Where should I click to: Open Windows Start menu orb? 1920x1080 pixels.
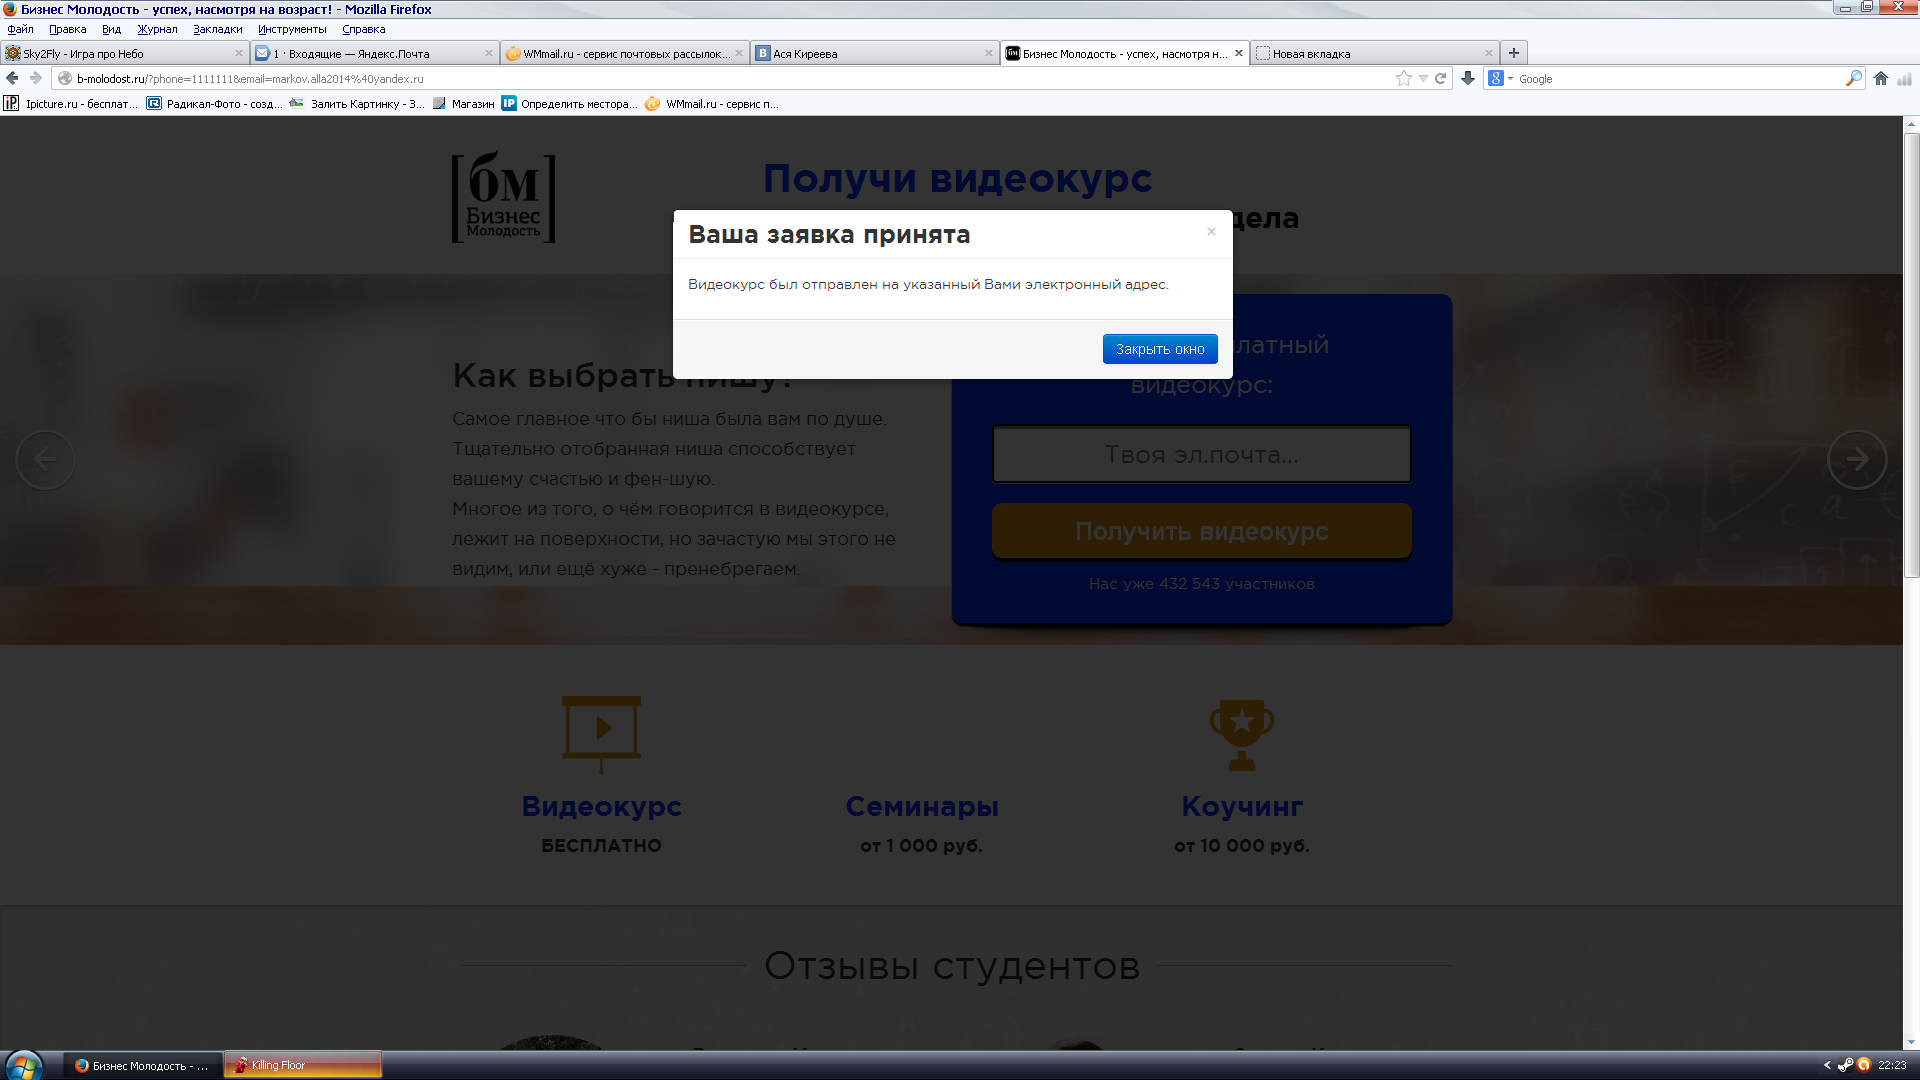click(22, 1065)
